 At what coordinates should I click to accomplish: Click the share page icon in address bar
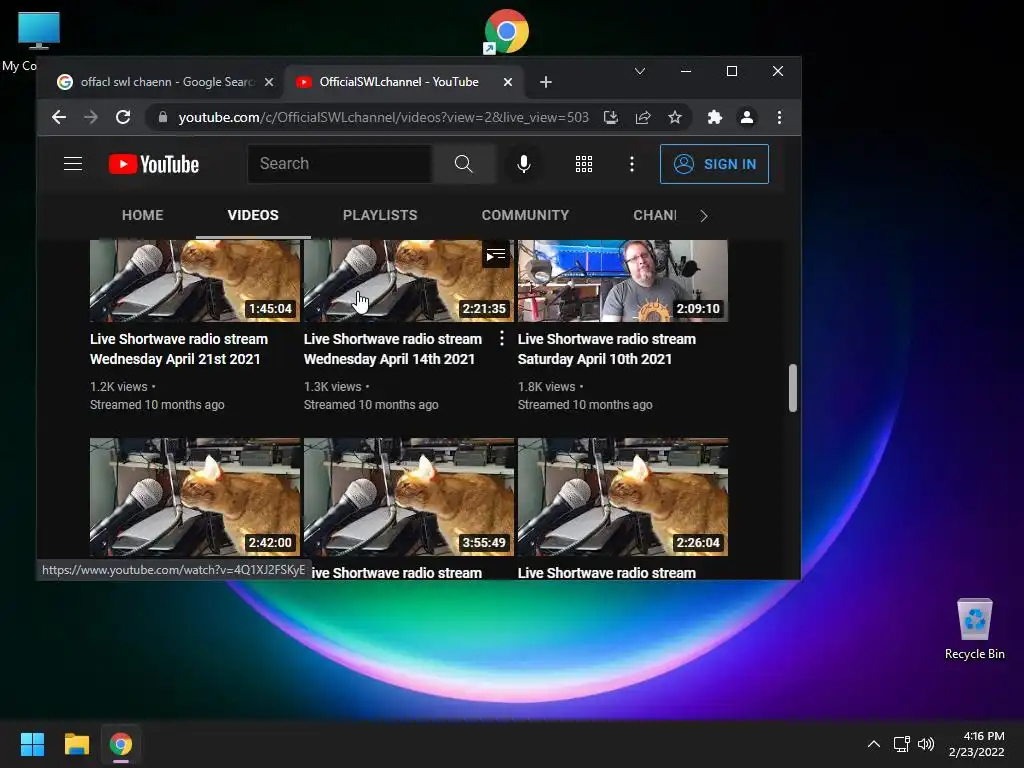pos(643,118)
